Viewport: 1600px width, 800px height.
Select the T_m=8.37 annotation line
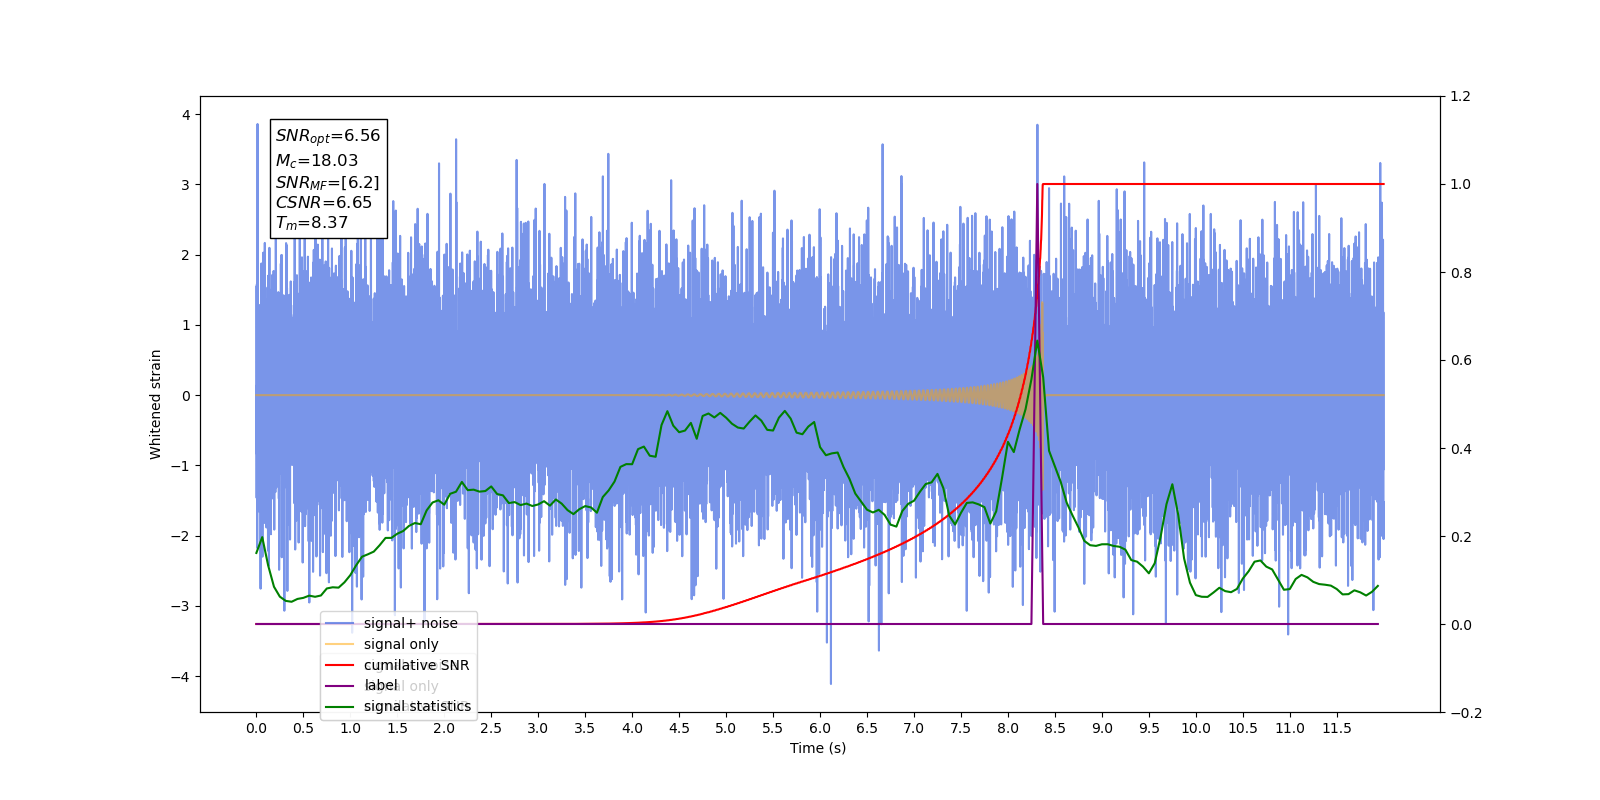tap(312, 223)
